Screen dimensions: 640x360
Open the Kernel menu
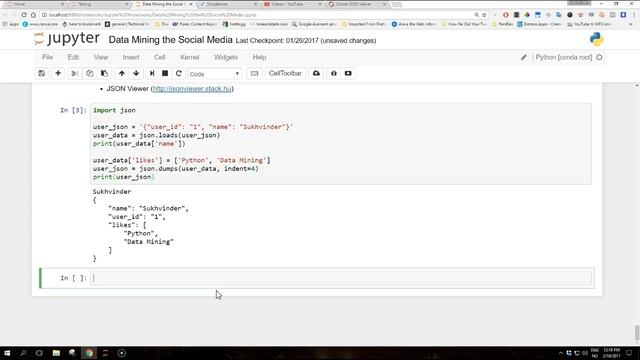pos(190,57)
